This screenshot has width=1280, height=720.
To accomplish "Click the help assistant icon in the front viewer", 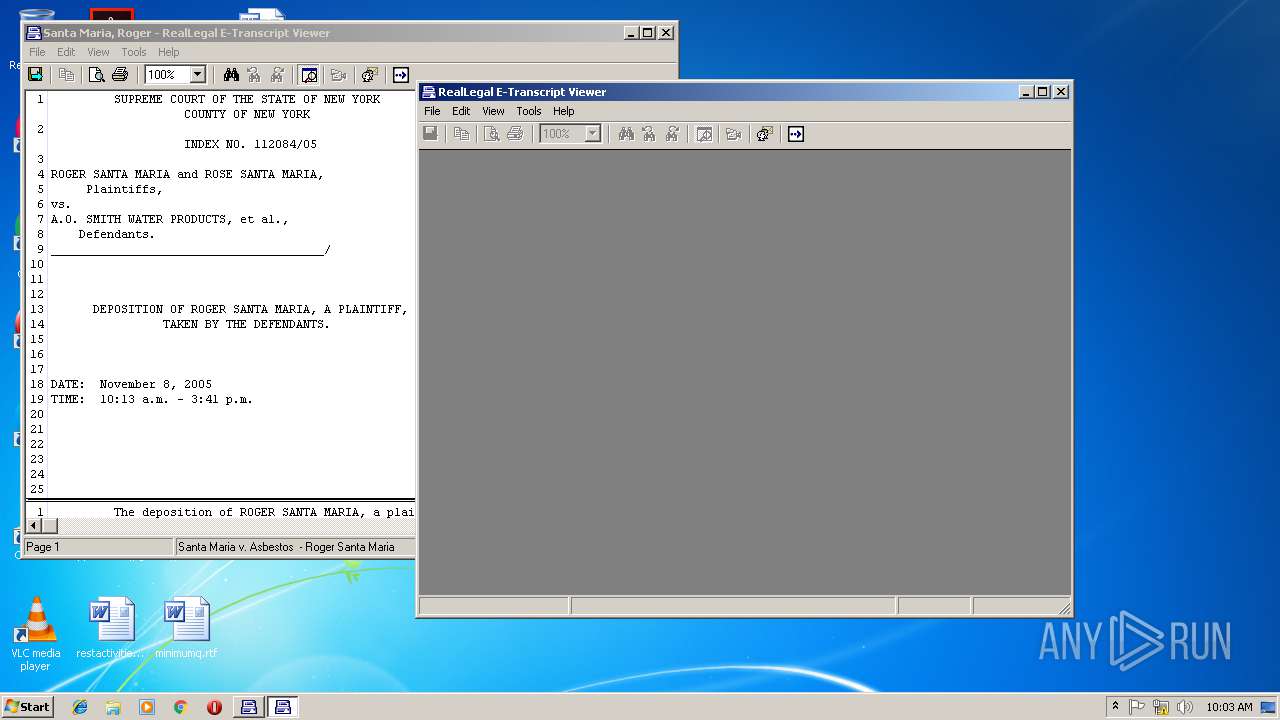I will click(x=764, y=134).
